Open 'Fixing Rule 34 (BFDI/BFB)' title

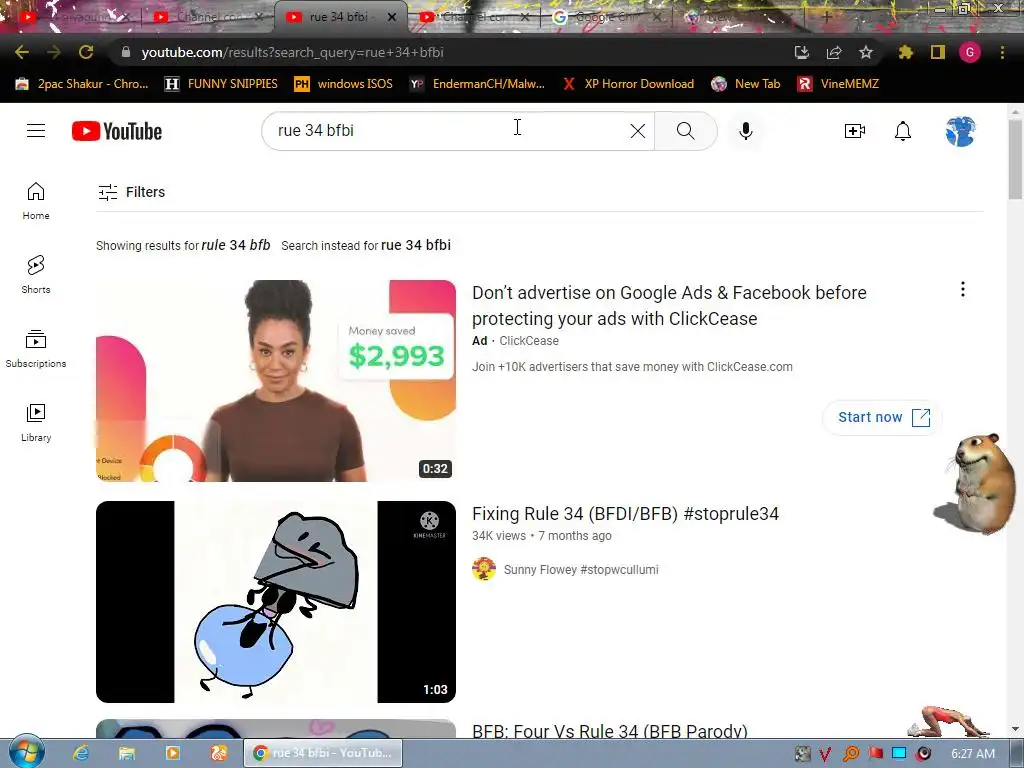pyautogui.click(x=625, y=514)
